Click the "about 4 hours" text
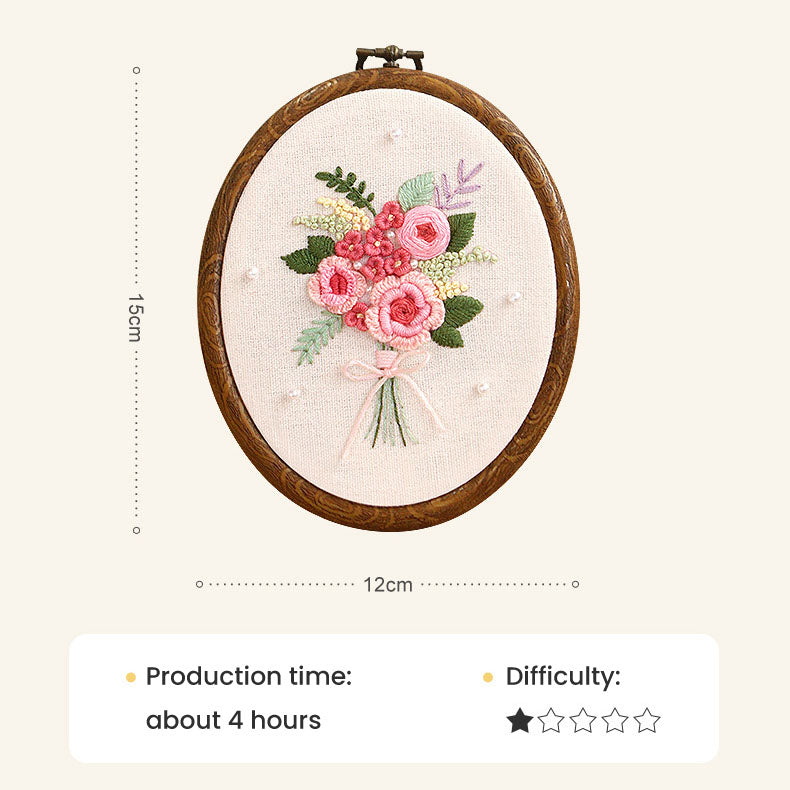This screenshot has width=790, height=790. 233,720
